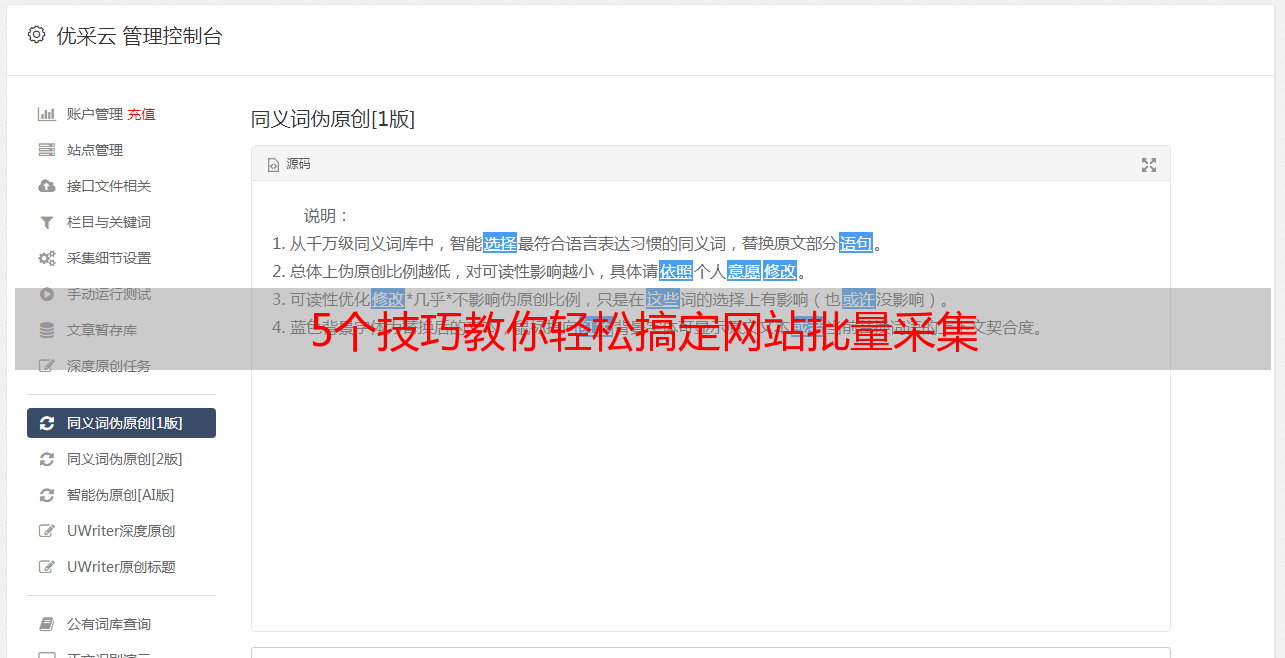Click the gear icon beside 优采云 管理控制台
1285x658 pixels.
click(x=37, y=35)
